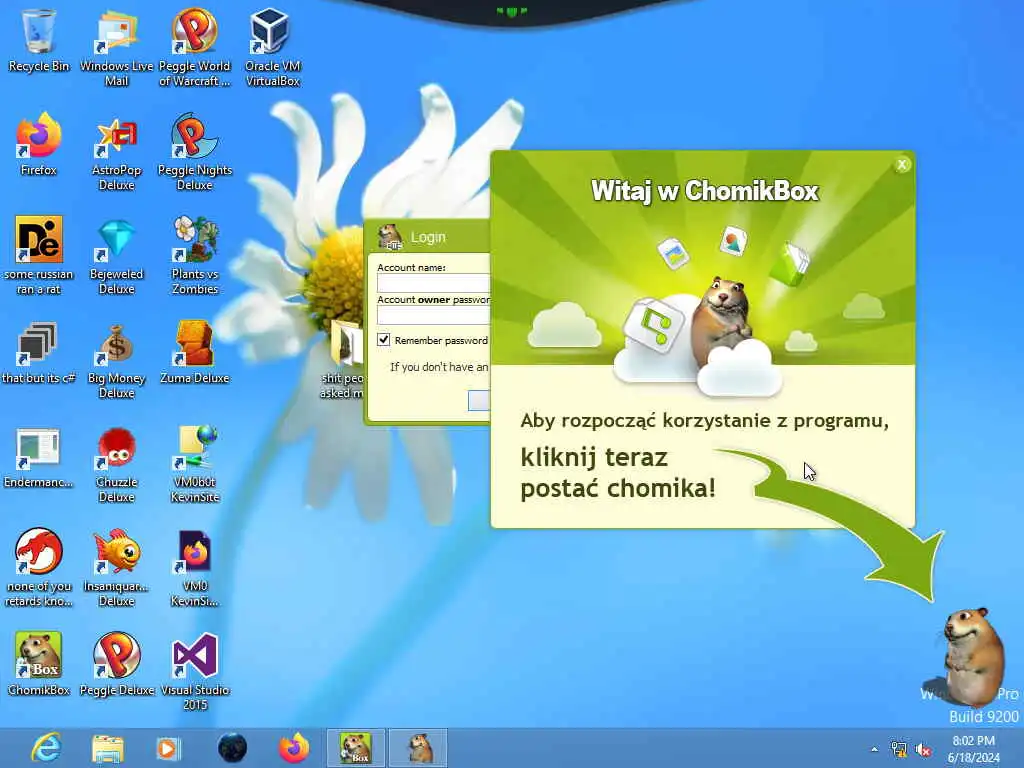Open File Explorer from taskbar
The width and height of the screenshot is (1024, 768).
click(x=108, y=748)
